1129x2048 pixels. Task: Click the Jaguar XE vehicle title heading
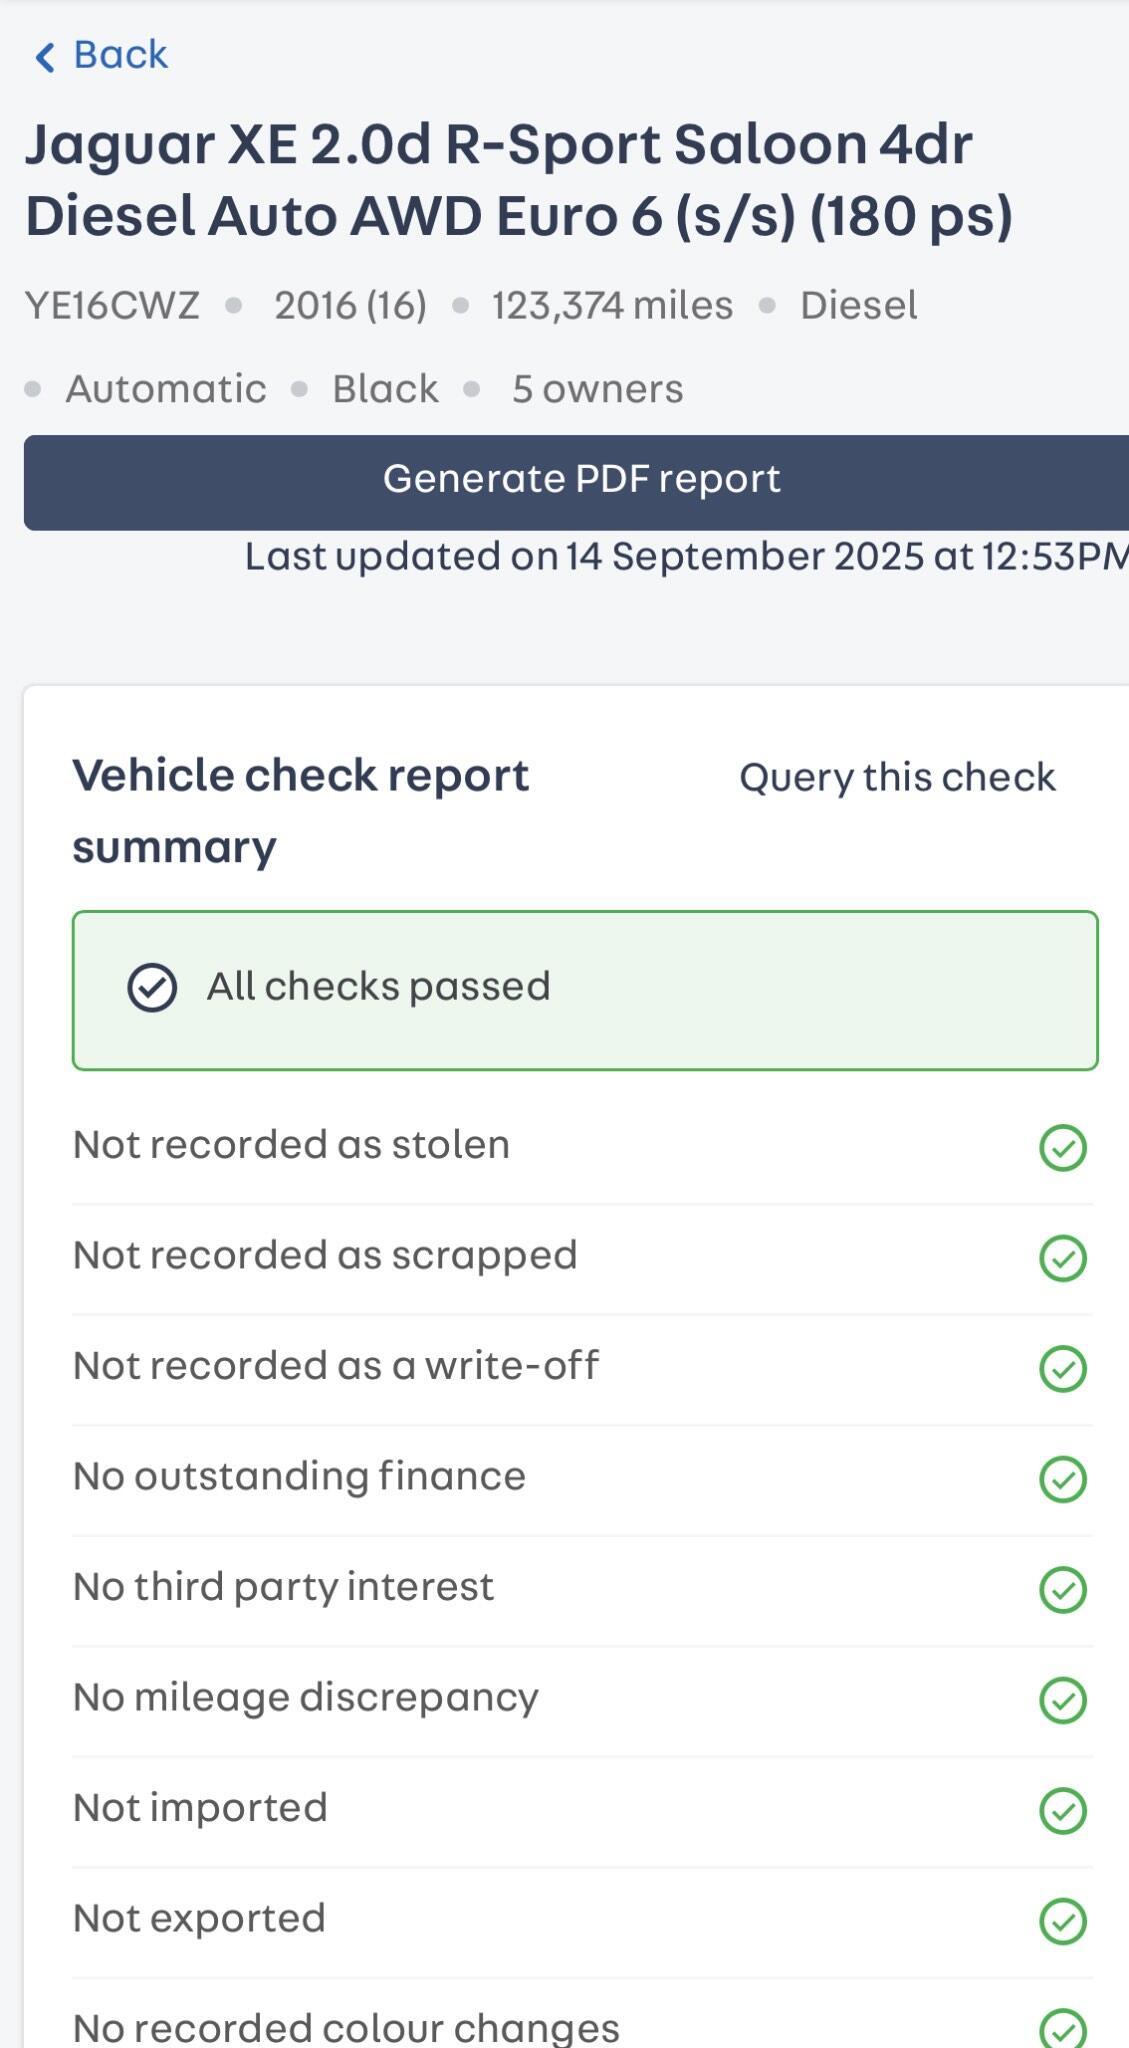pos(518,180)
